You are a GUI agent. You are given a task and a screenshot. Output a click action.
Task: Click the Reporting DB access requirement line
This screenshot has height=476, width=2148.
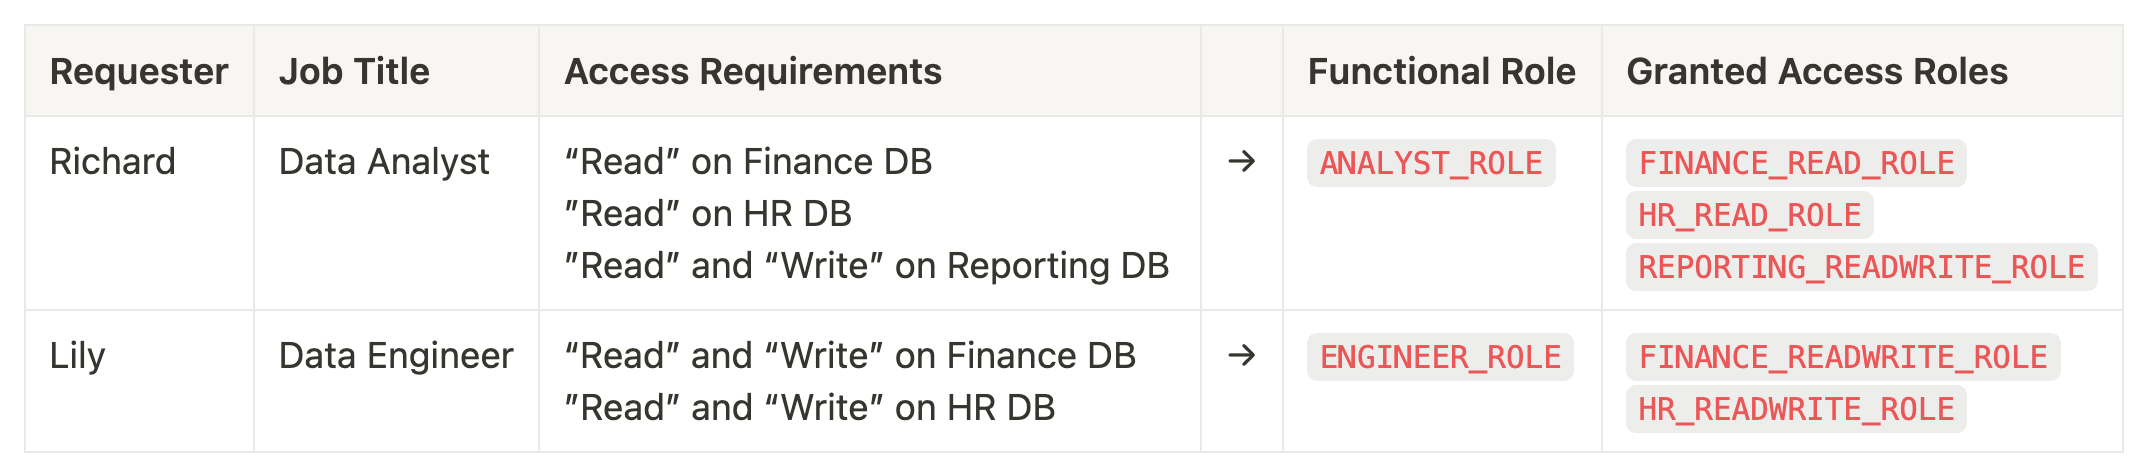point(866,266)
